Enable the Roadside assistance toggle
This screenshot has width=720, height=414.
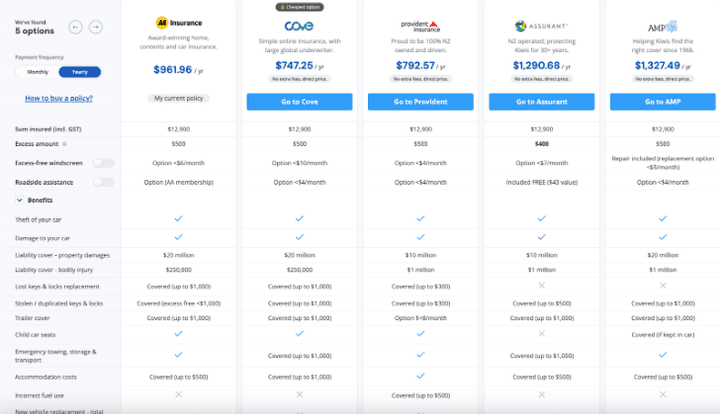pos(104,182)
